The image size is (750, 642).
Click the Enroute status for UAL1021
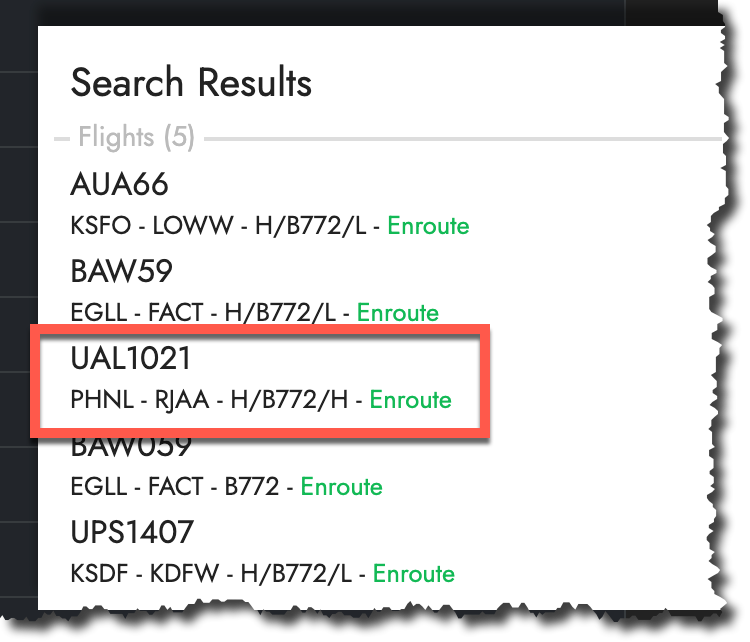[411, 400]
